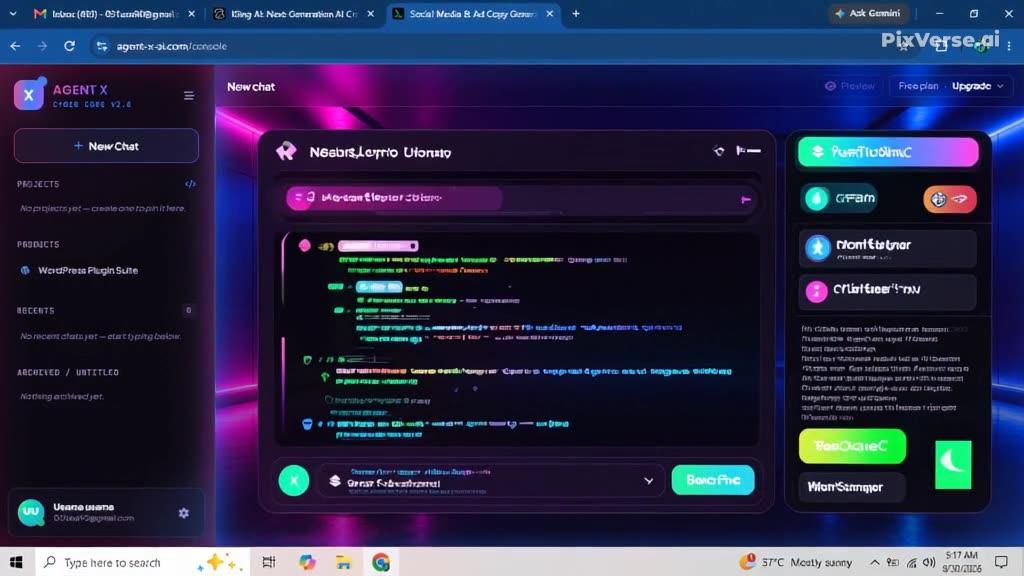1024x576 pixels.
Task: Click the Agent X logo icon
Action: pos(29,95)
